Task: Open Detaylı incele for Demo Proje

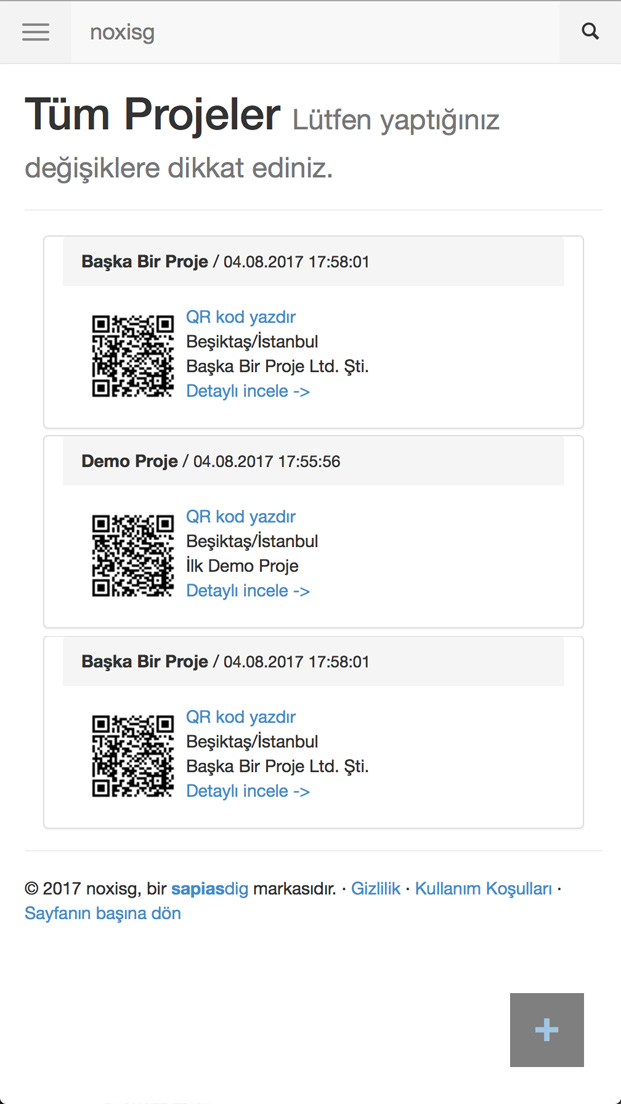Action: [x=248, y=591]
